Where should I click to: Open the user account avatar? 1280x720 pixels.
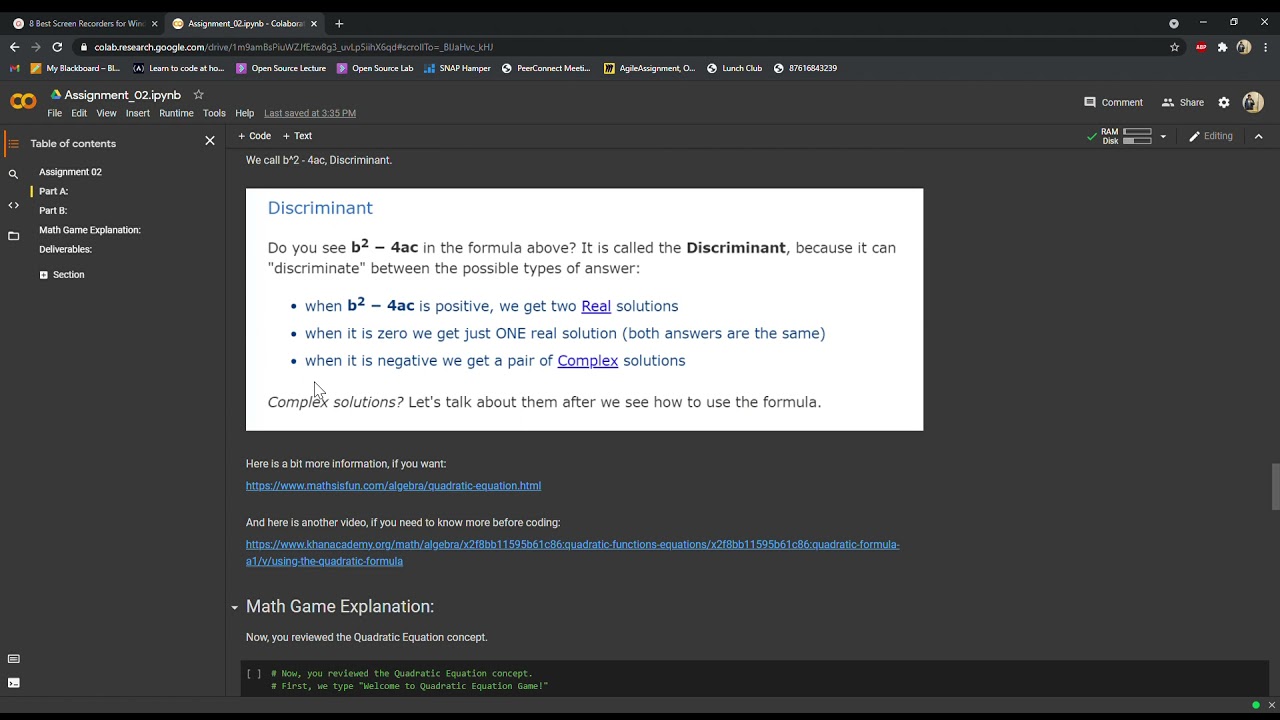coord(1253,102)
